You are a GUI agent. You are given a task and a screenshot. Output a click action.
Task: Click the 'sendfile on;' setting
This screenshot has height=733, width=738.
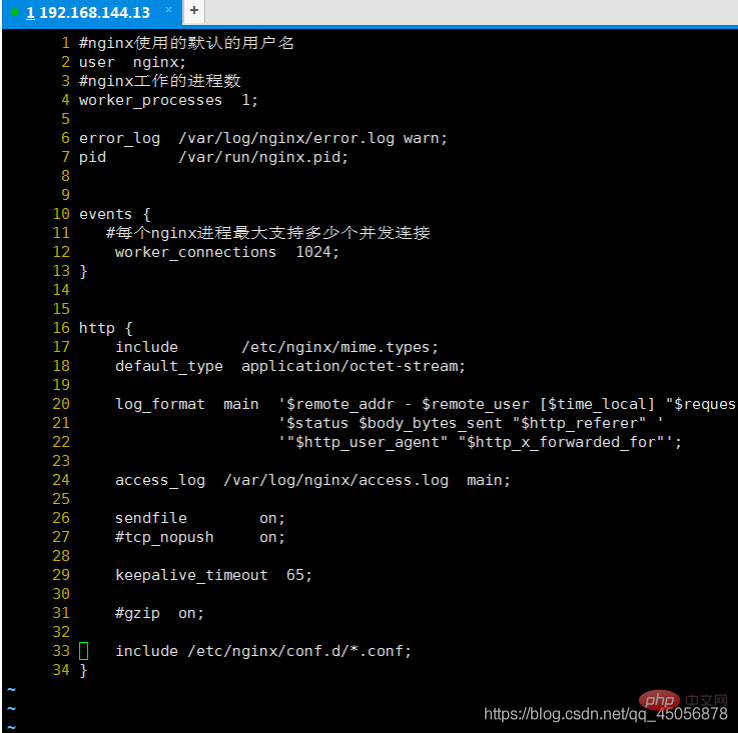pyautogui.click(x=200, y=518)
